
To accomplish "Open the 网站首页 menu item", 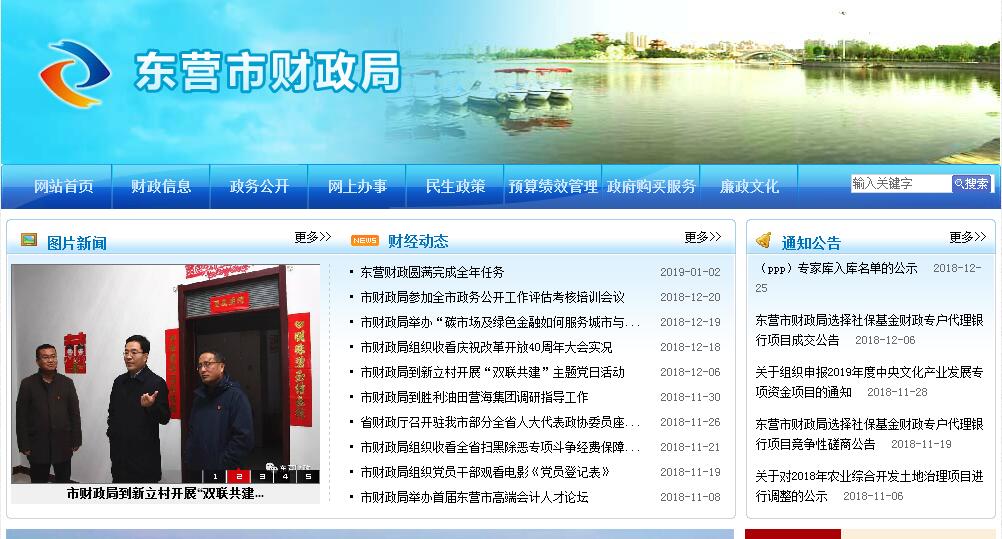I will [x=64, y=186].
